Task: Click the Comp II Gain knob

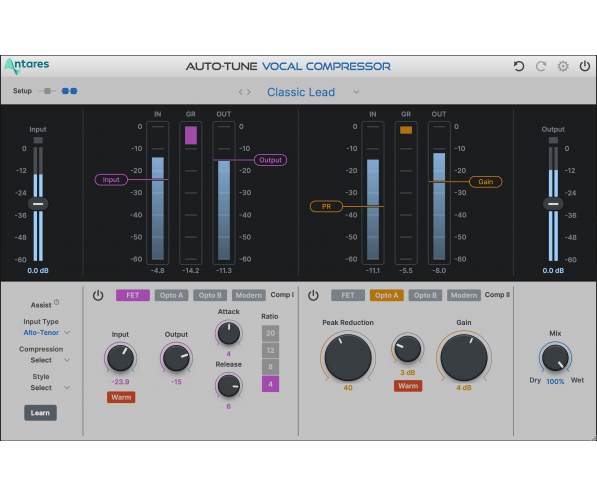Action: coord(464,358)
